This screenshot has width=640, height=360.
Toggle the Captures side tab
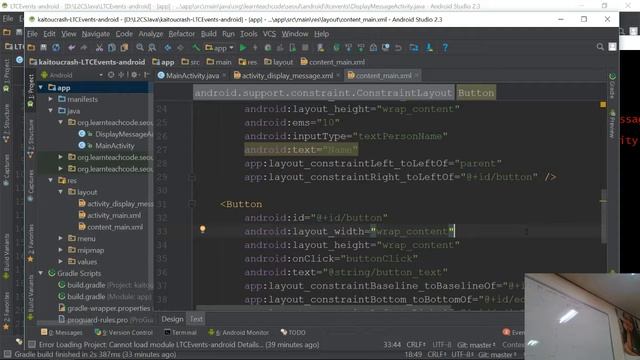[31, 185]
